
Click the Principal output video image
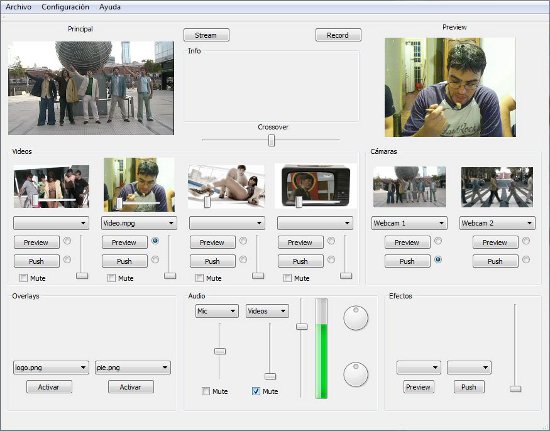[91, 88]
